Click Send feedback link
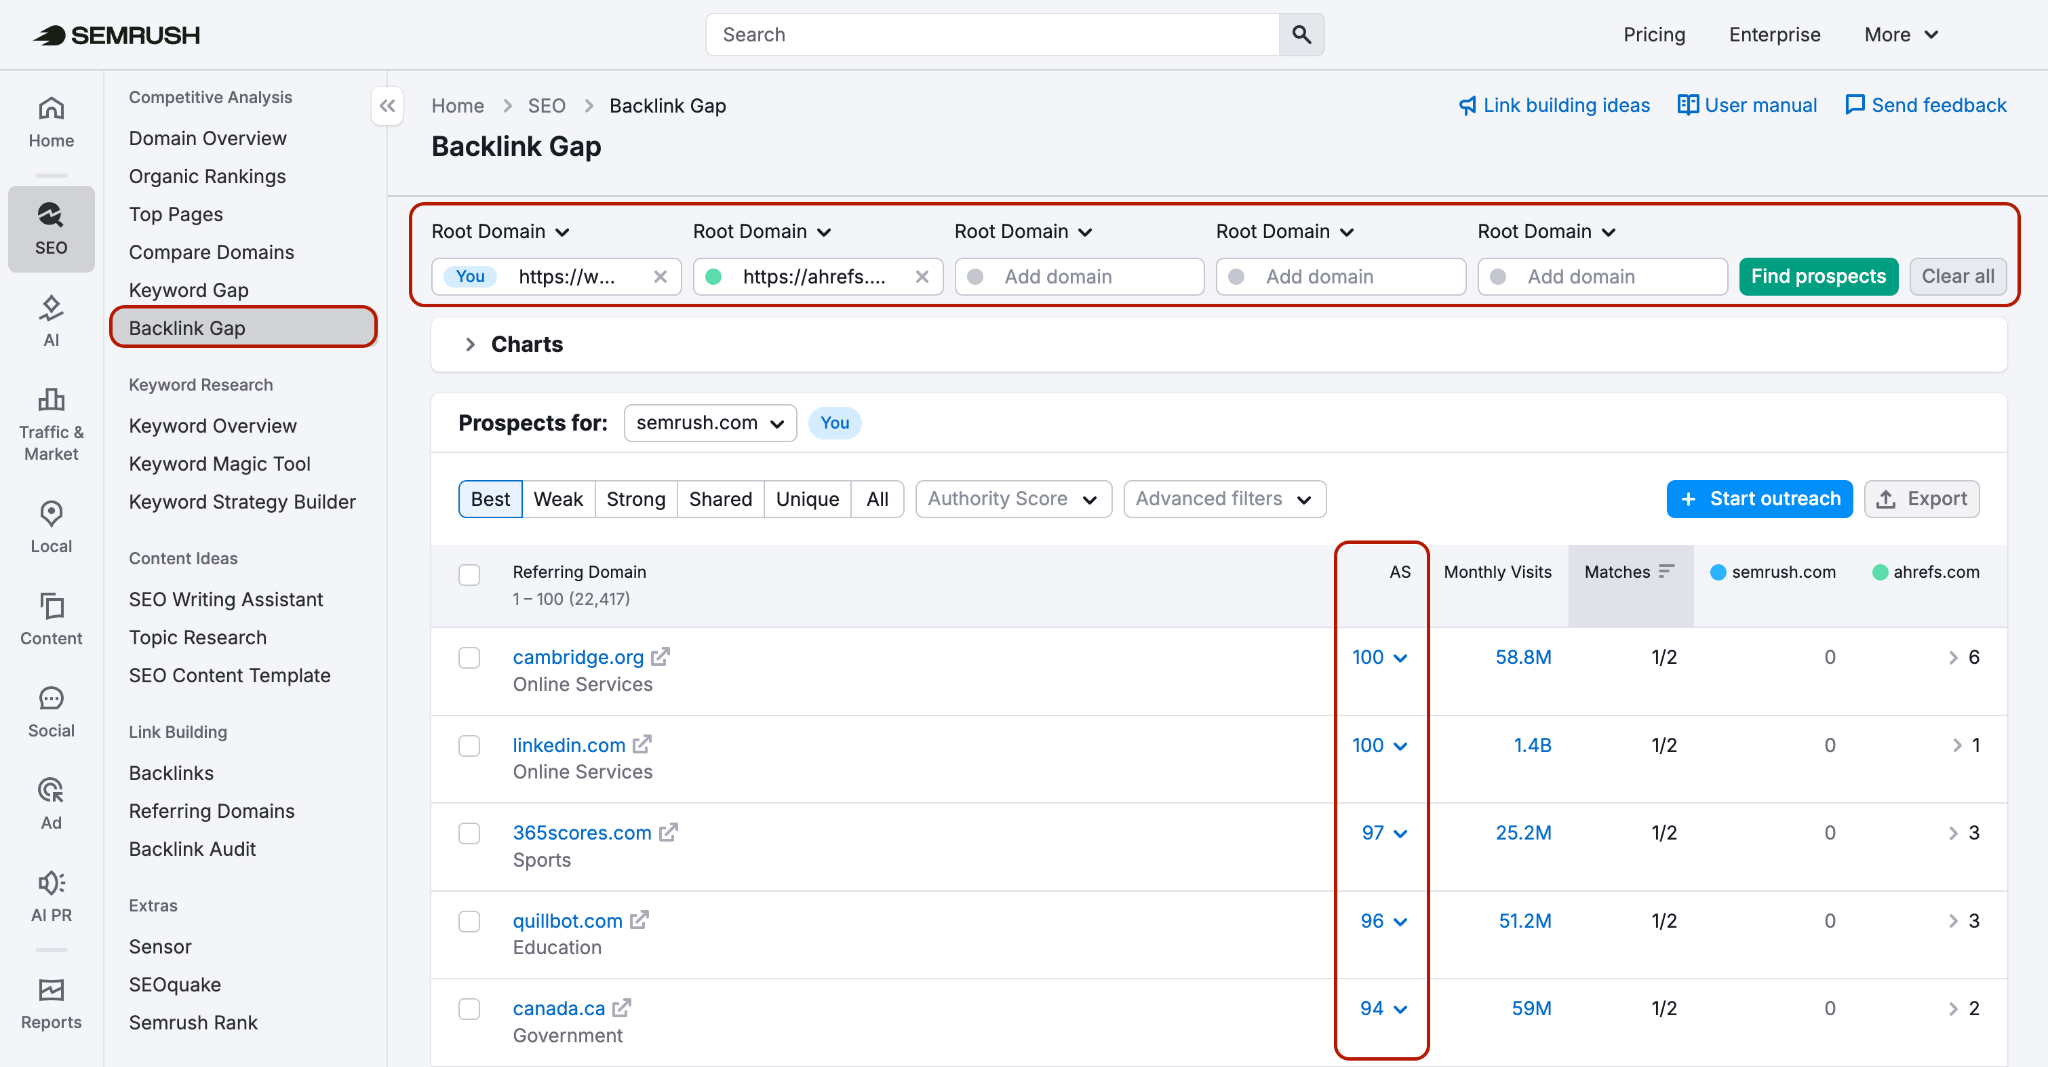 point(1925,105)
